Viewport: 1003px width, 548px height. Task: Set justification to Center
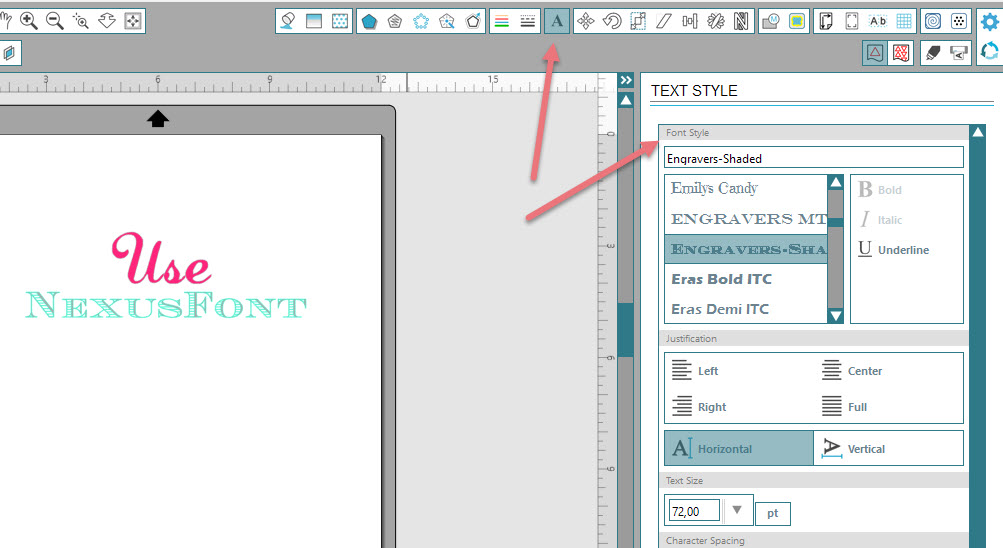click(852, 371)
